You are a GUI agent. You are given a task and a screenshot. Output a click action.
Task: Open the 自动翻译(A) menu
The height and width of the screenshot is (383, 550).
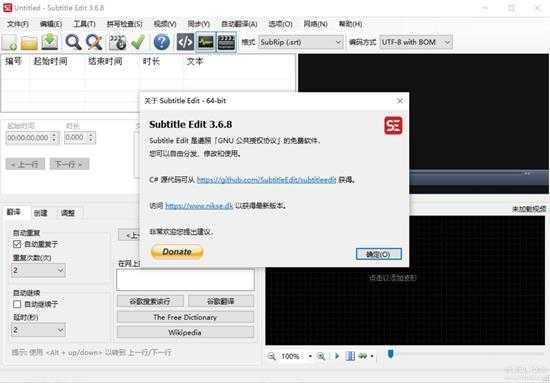pos(239,24)
